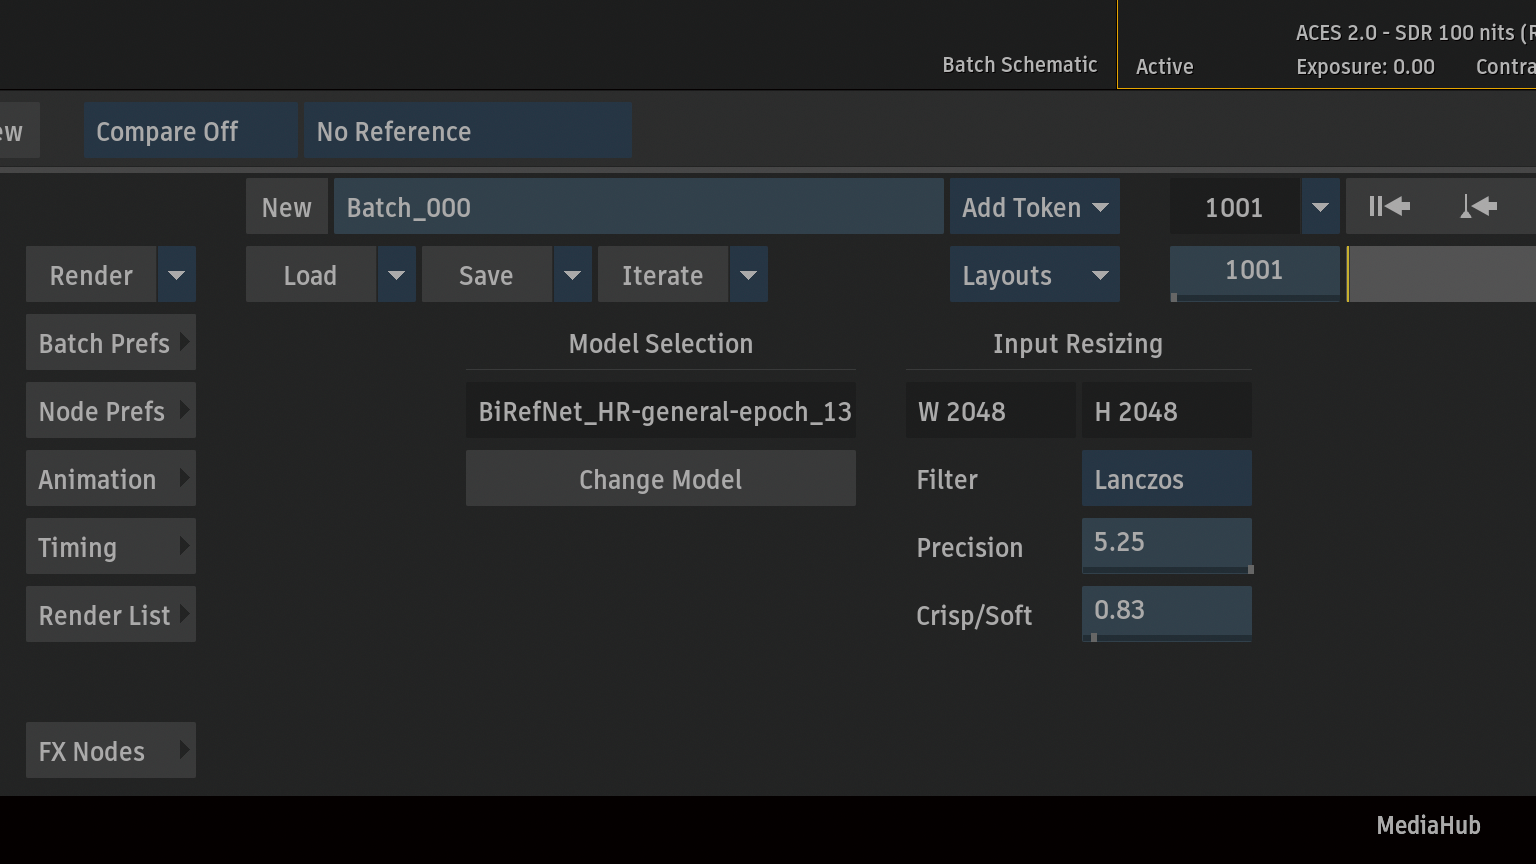The height and width of the screenshot is (864, 1536).
Task: Switch to the MediaHub tab
Action: pos(1427,825)
